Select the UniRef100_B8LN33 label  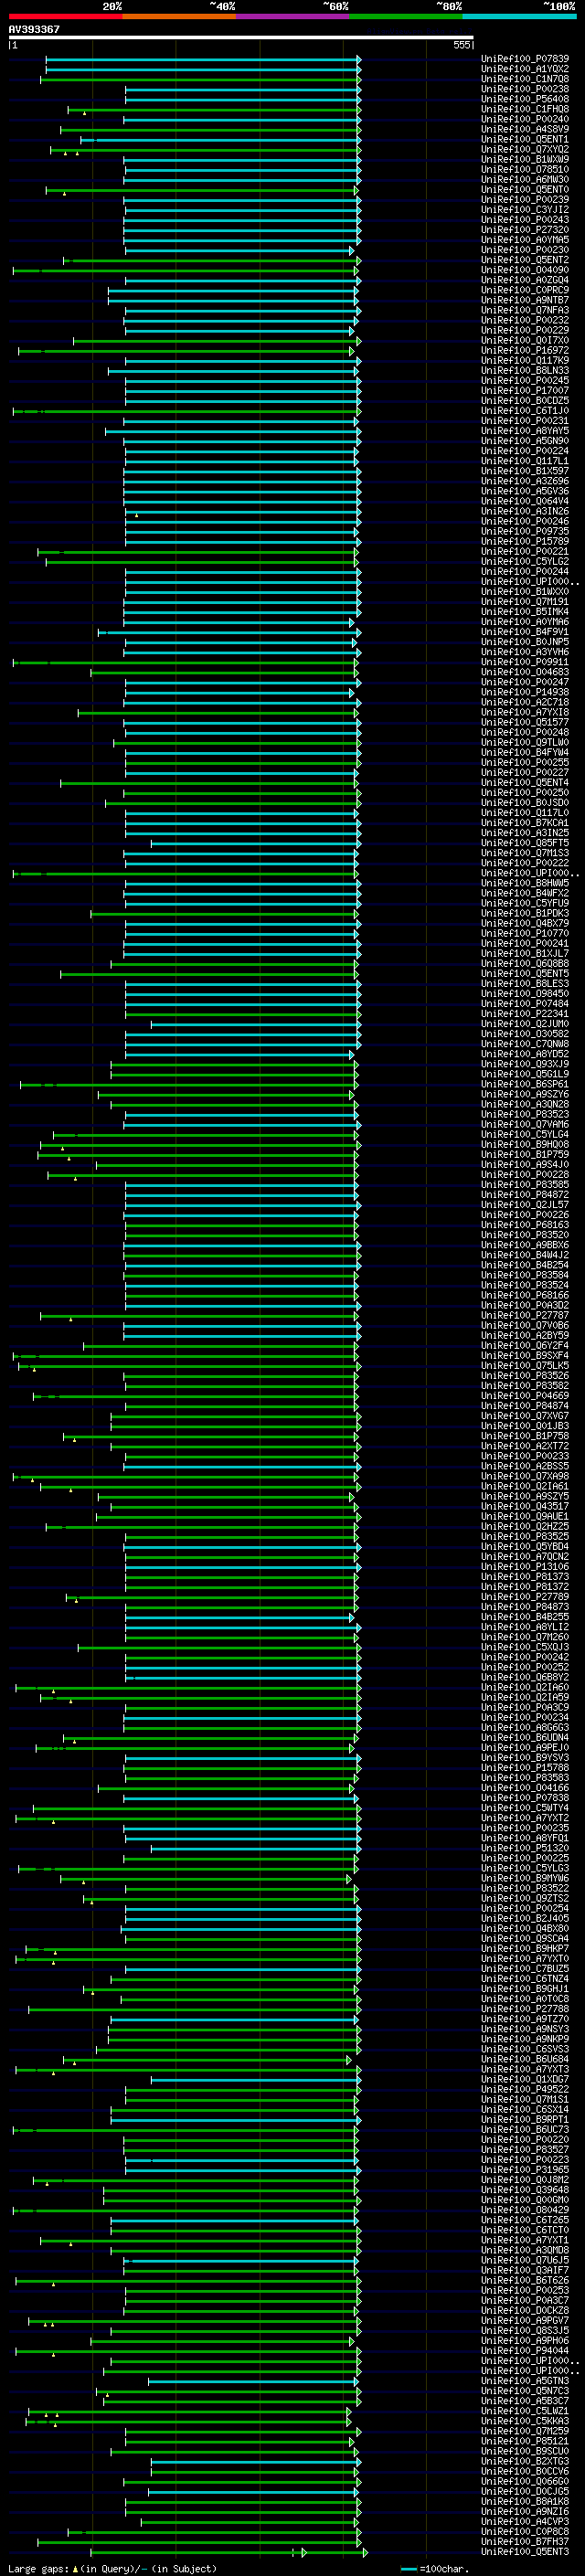(x=525, y=370)
